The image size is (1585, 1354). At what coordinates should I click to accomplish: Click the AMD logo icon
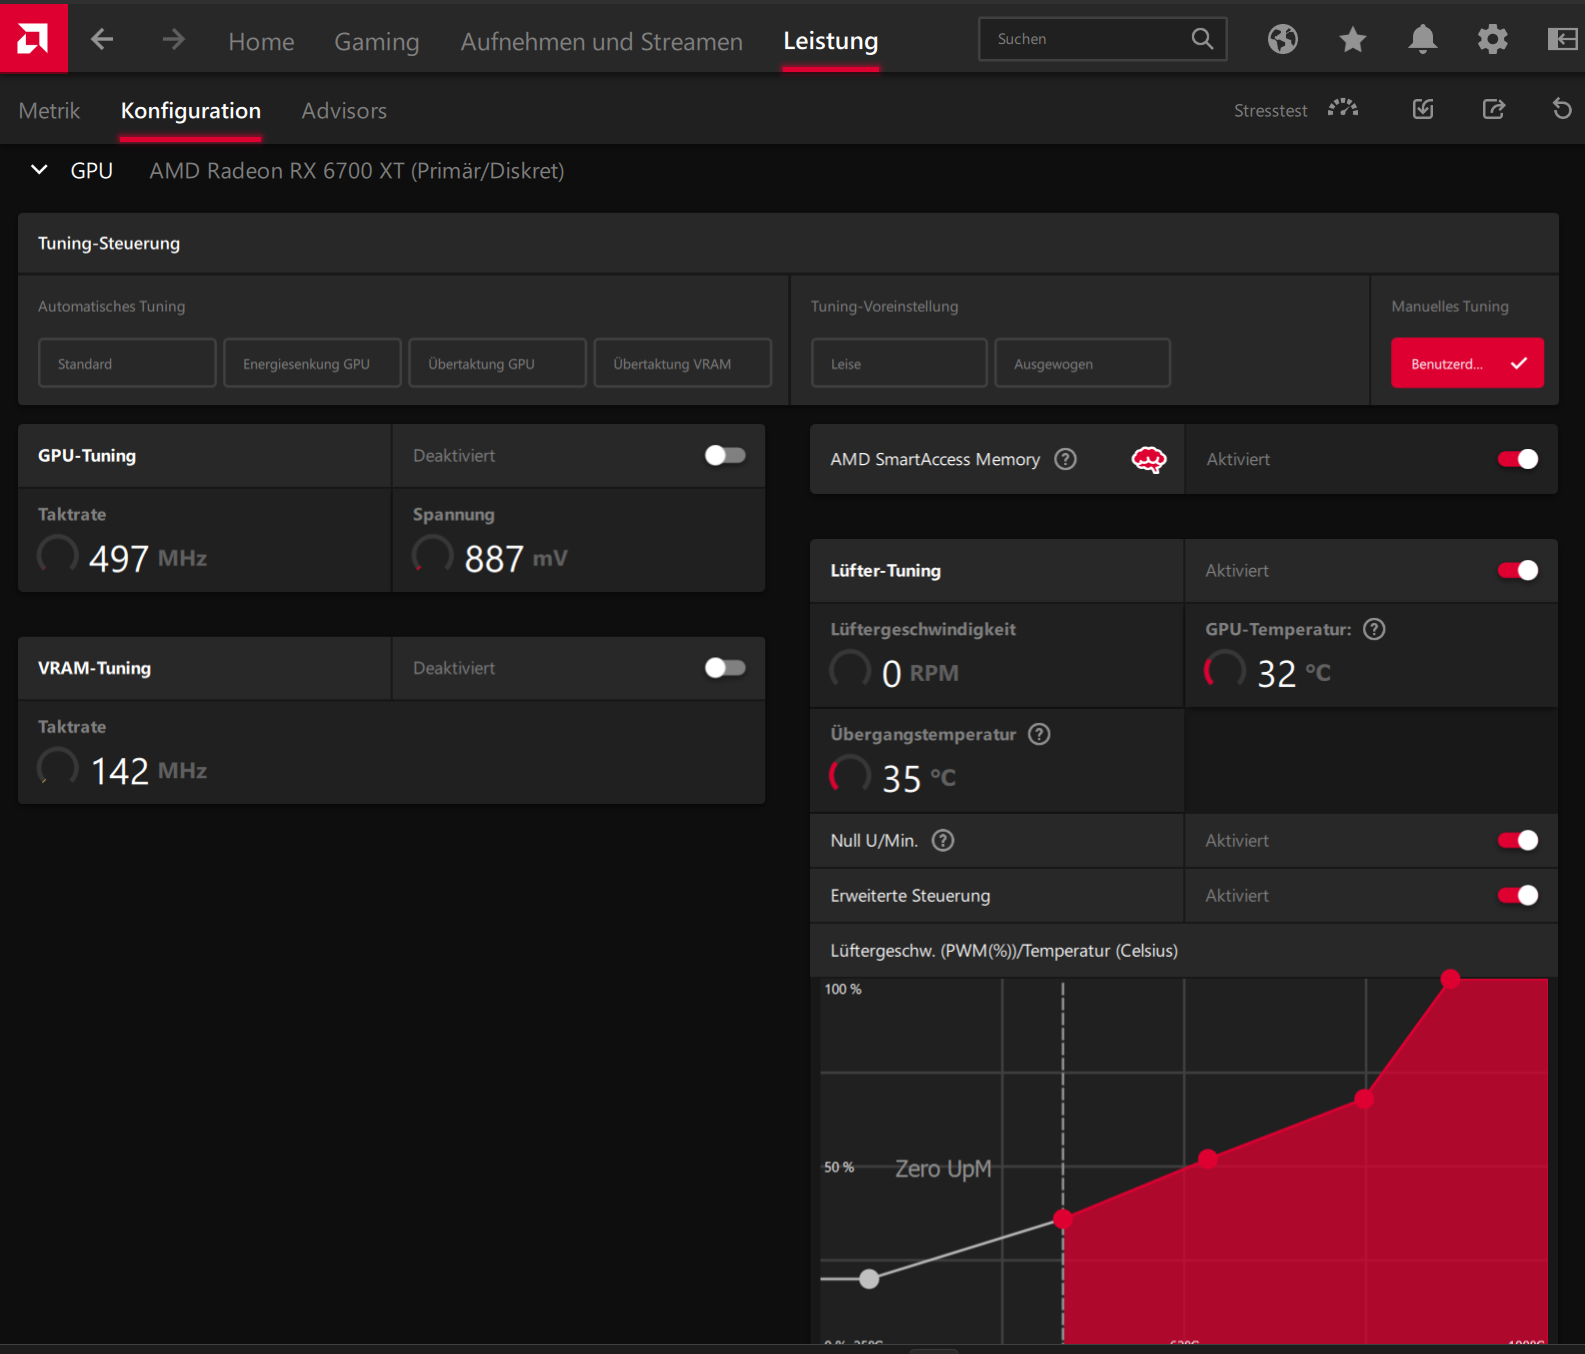point(33,38)
